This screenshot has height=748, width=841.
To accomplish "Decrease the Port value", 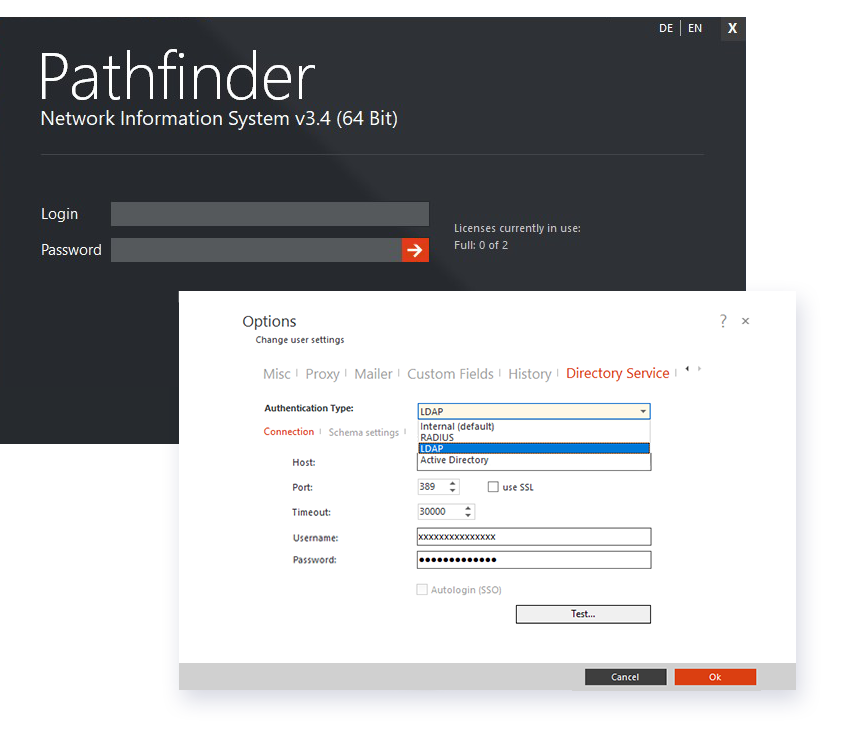I will (x=453, y=490).
